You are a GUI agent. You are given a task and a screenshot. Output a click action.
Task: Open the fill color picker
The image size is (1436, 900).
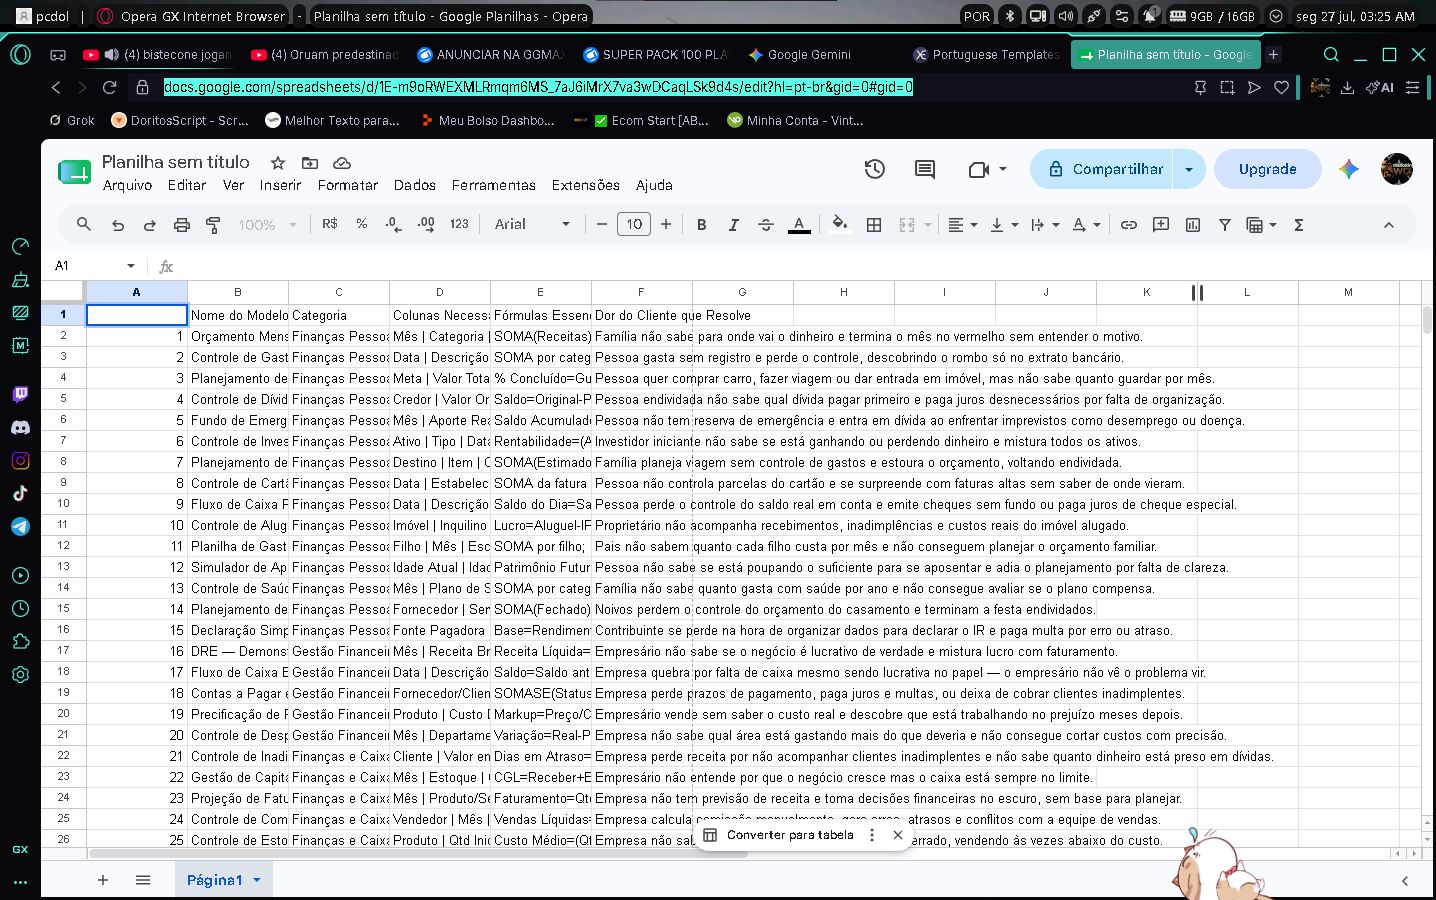click(x=840, y=224)
